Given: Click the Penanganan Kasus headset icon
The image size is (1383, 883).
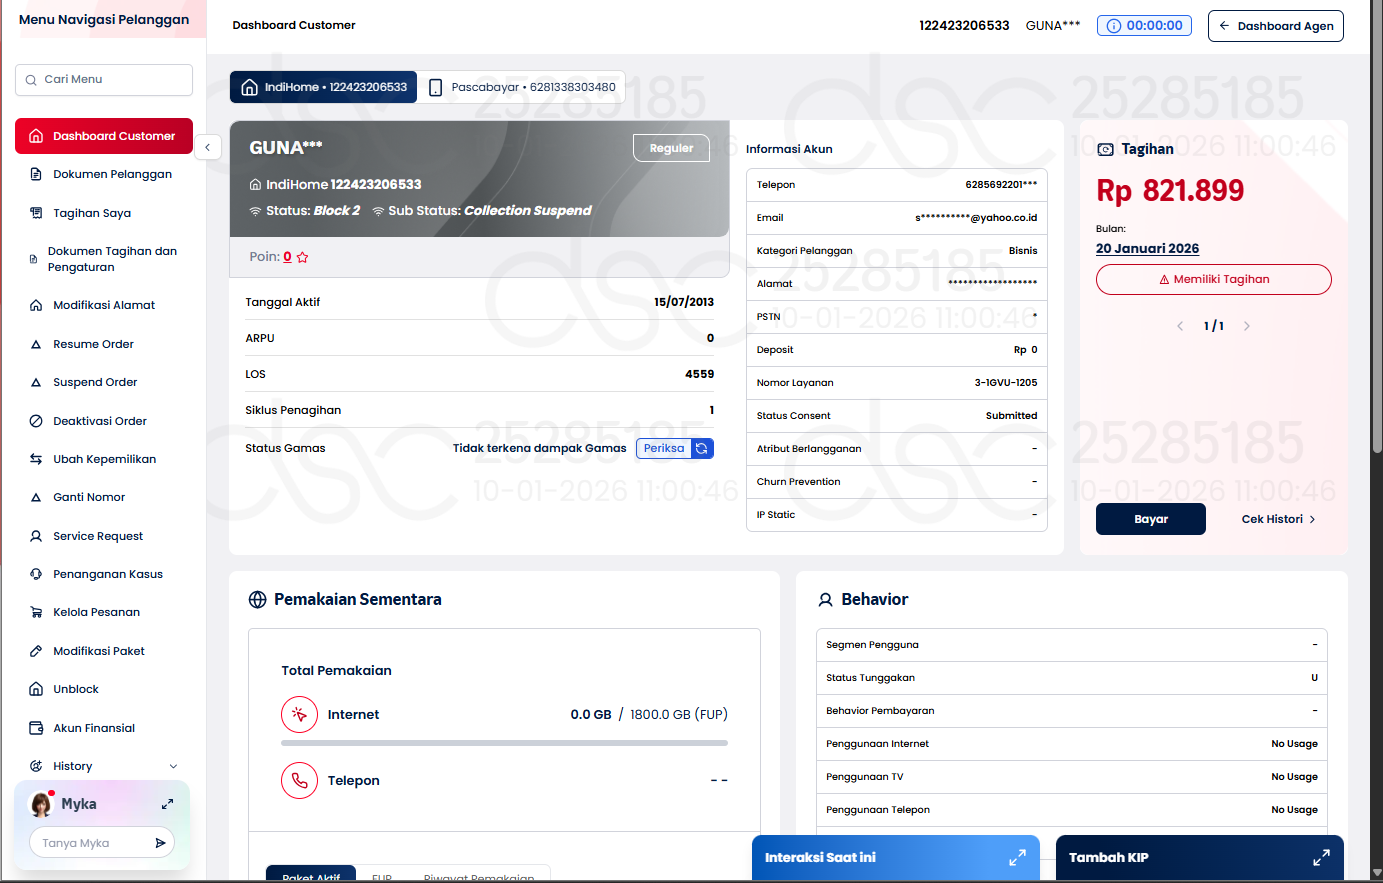Looking at the screenshot, I should click(x=36, y=574).
